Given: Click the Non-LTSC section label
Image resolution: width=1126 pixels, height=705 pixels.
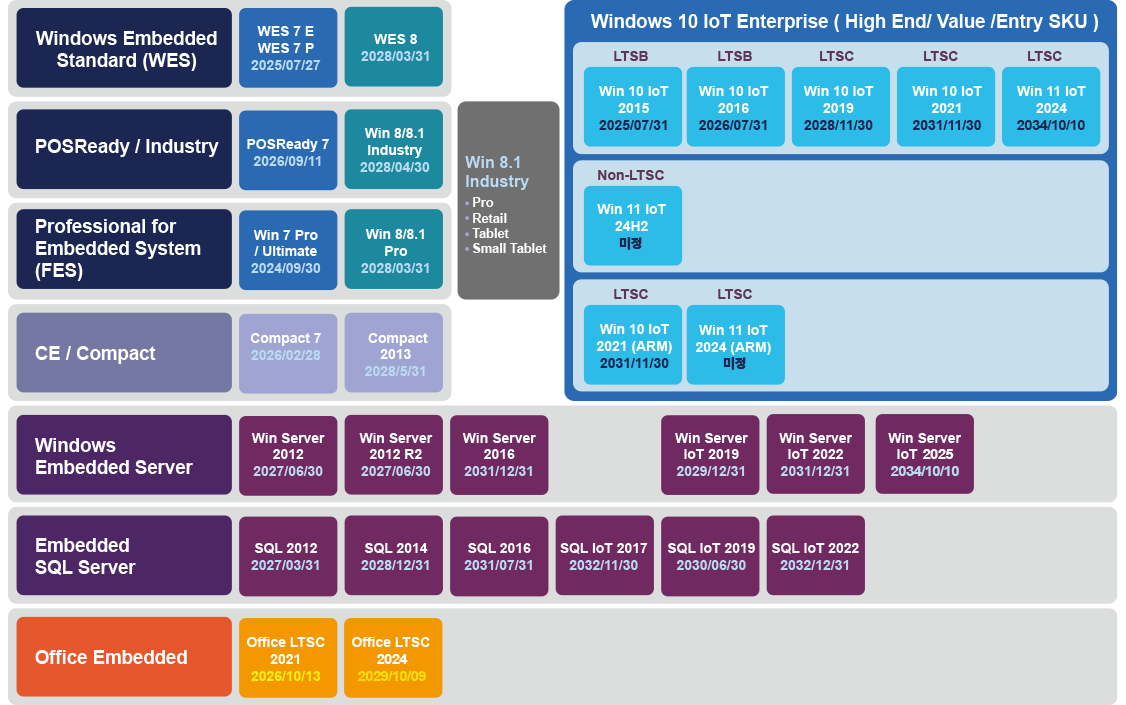Looking at the screenshot, I should click(x=631, y=175).
